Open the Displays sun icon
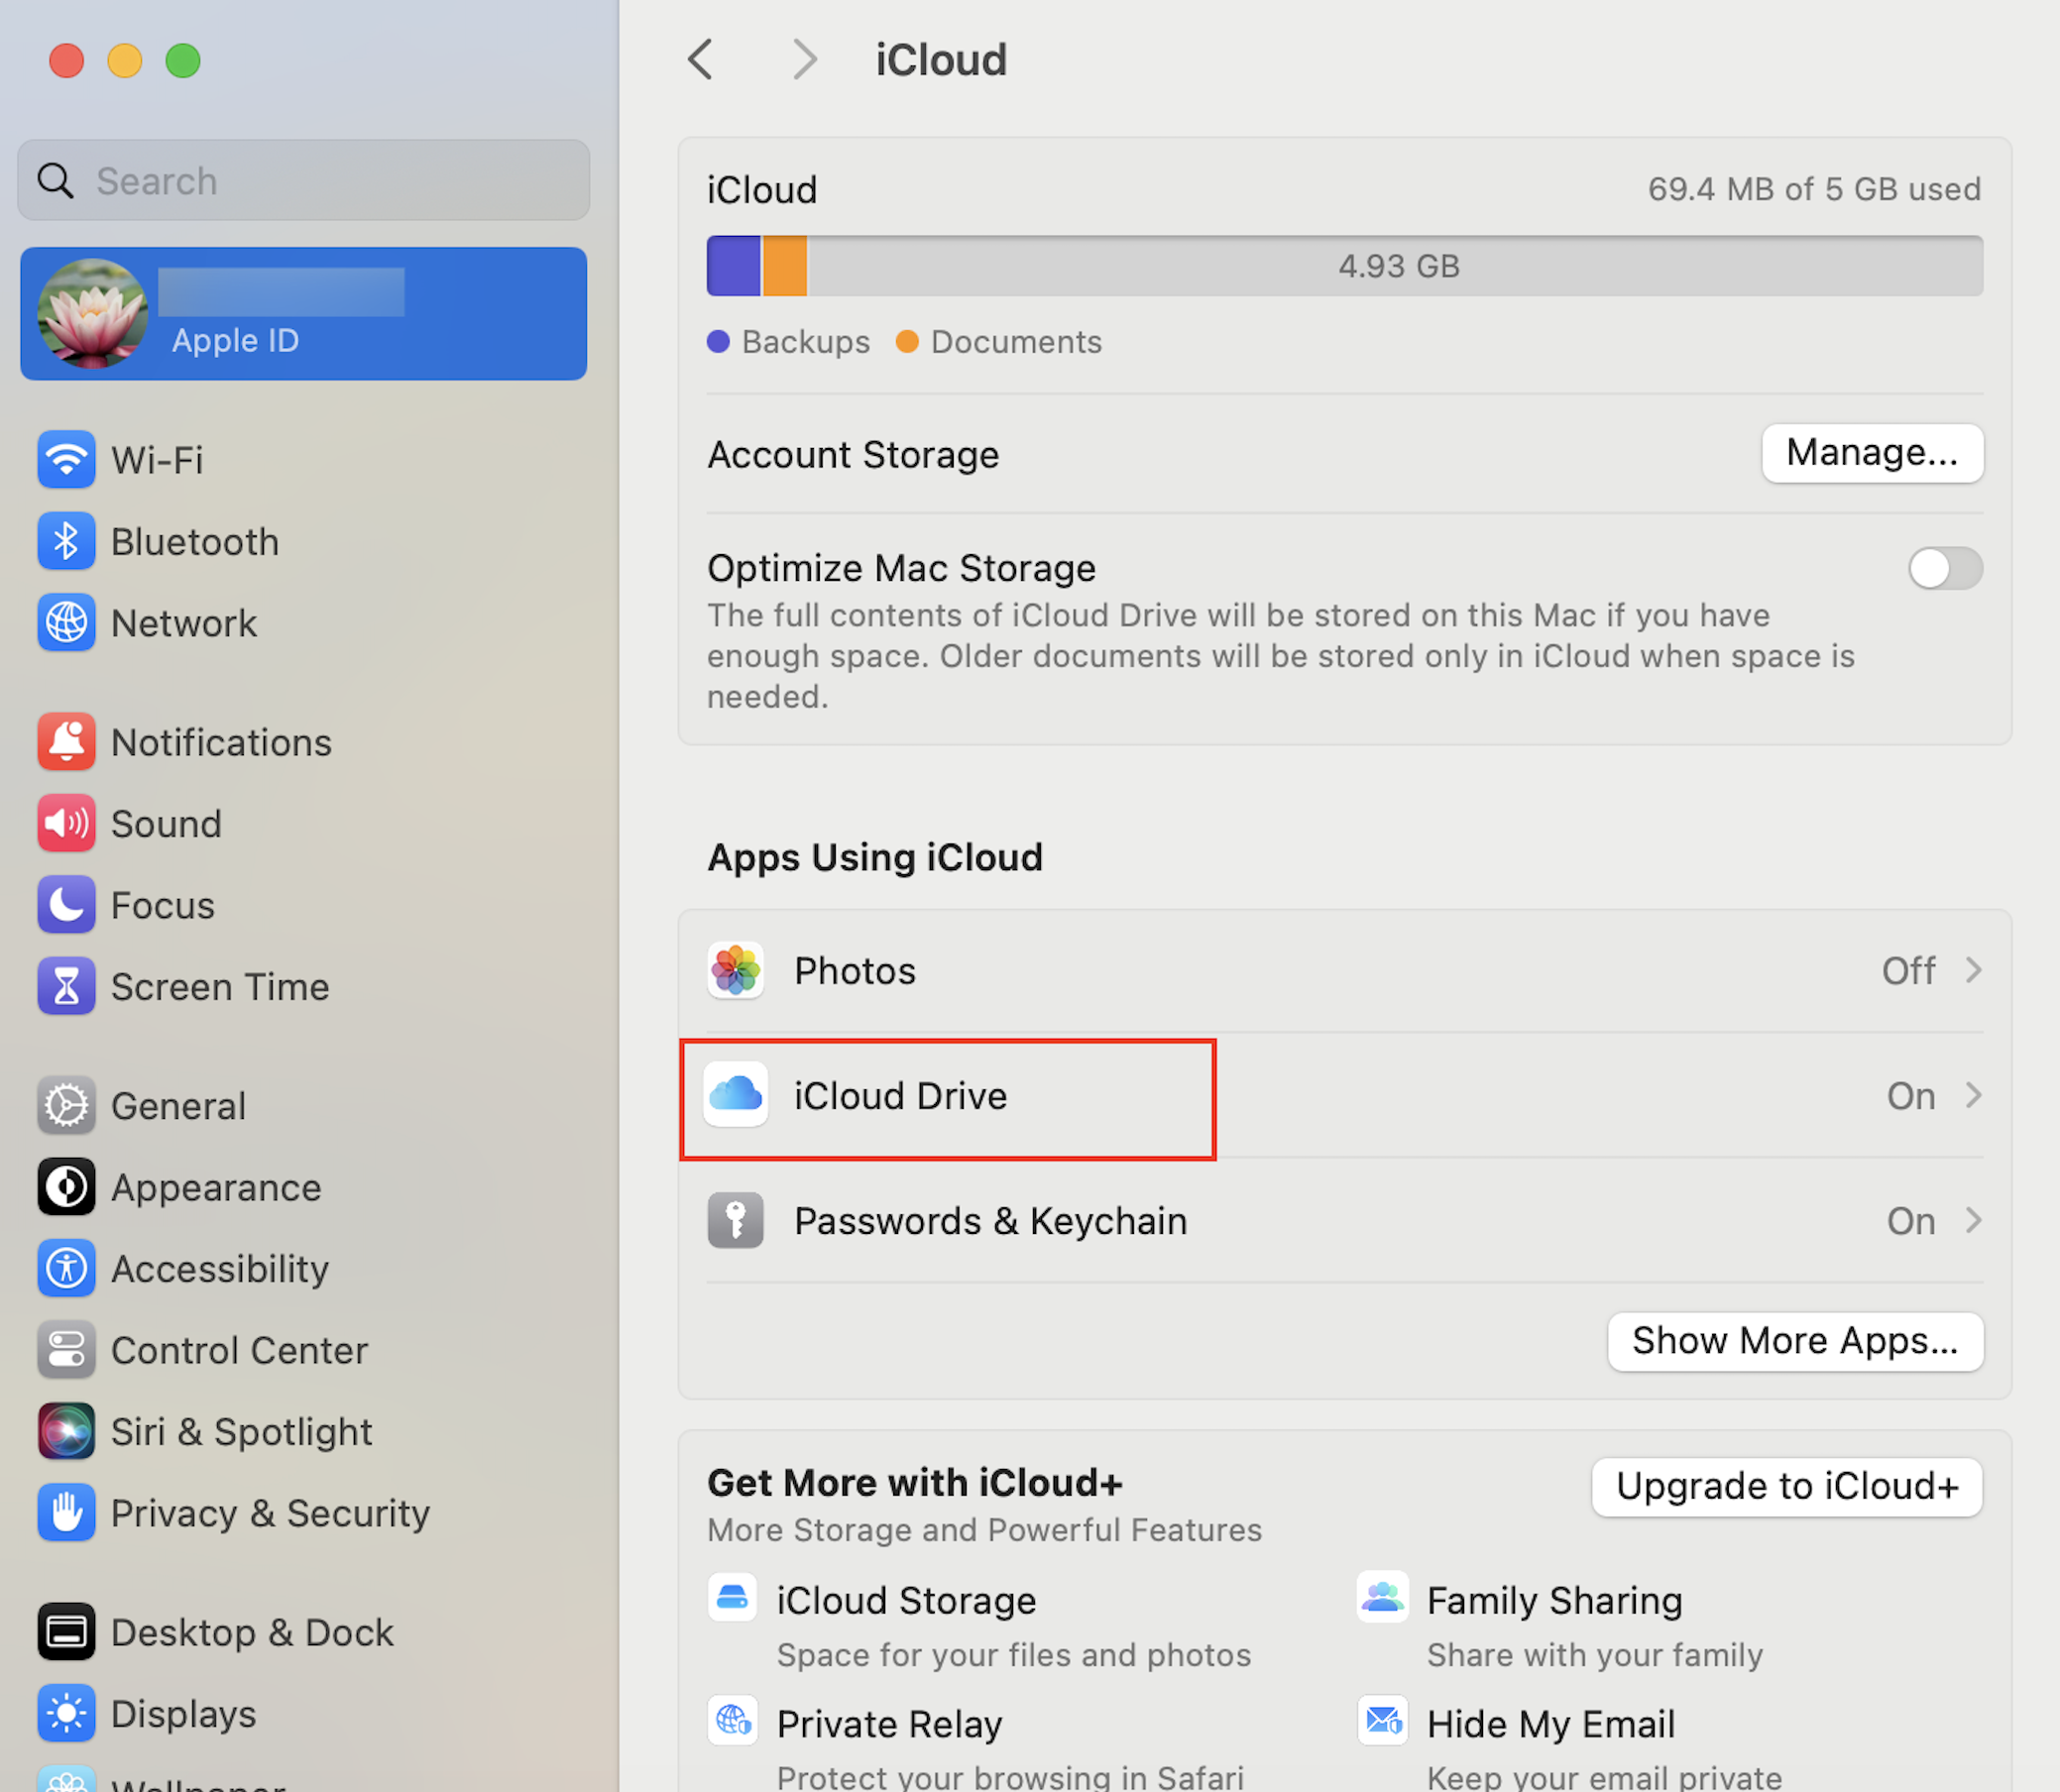Screen dimensions: 2060x1792 (x=66, y=1713)
